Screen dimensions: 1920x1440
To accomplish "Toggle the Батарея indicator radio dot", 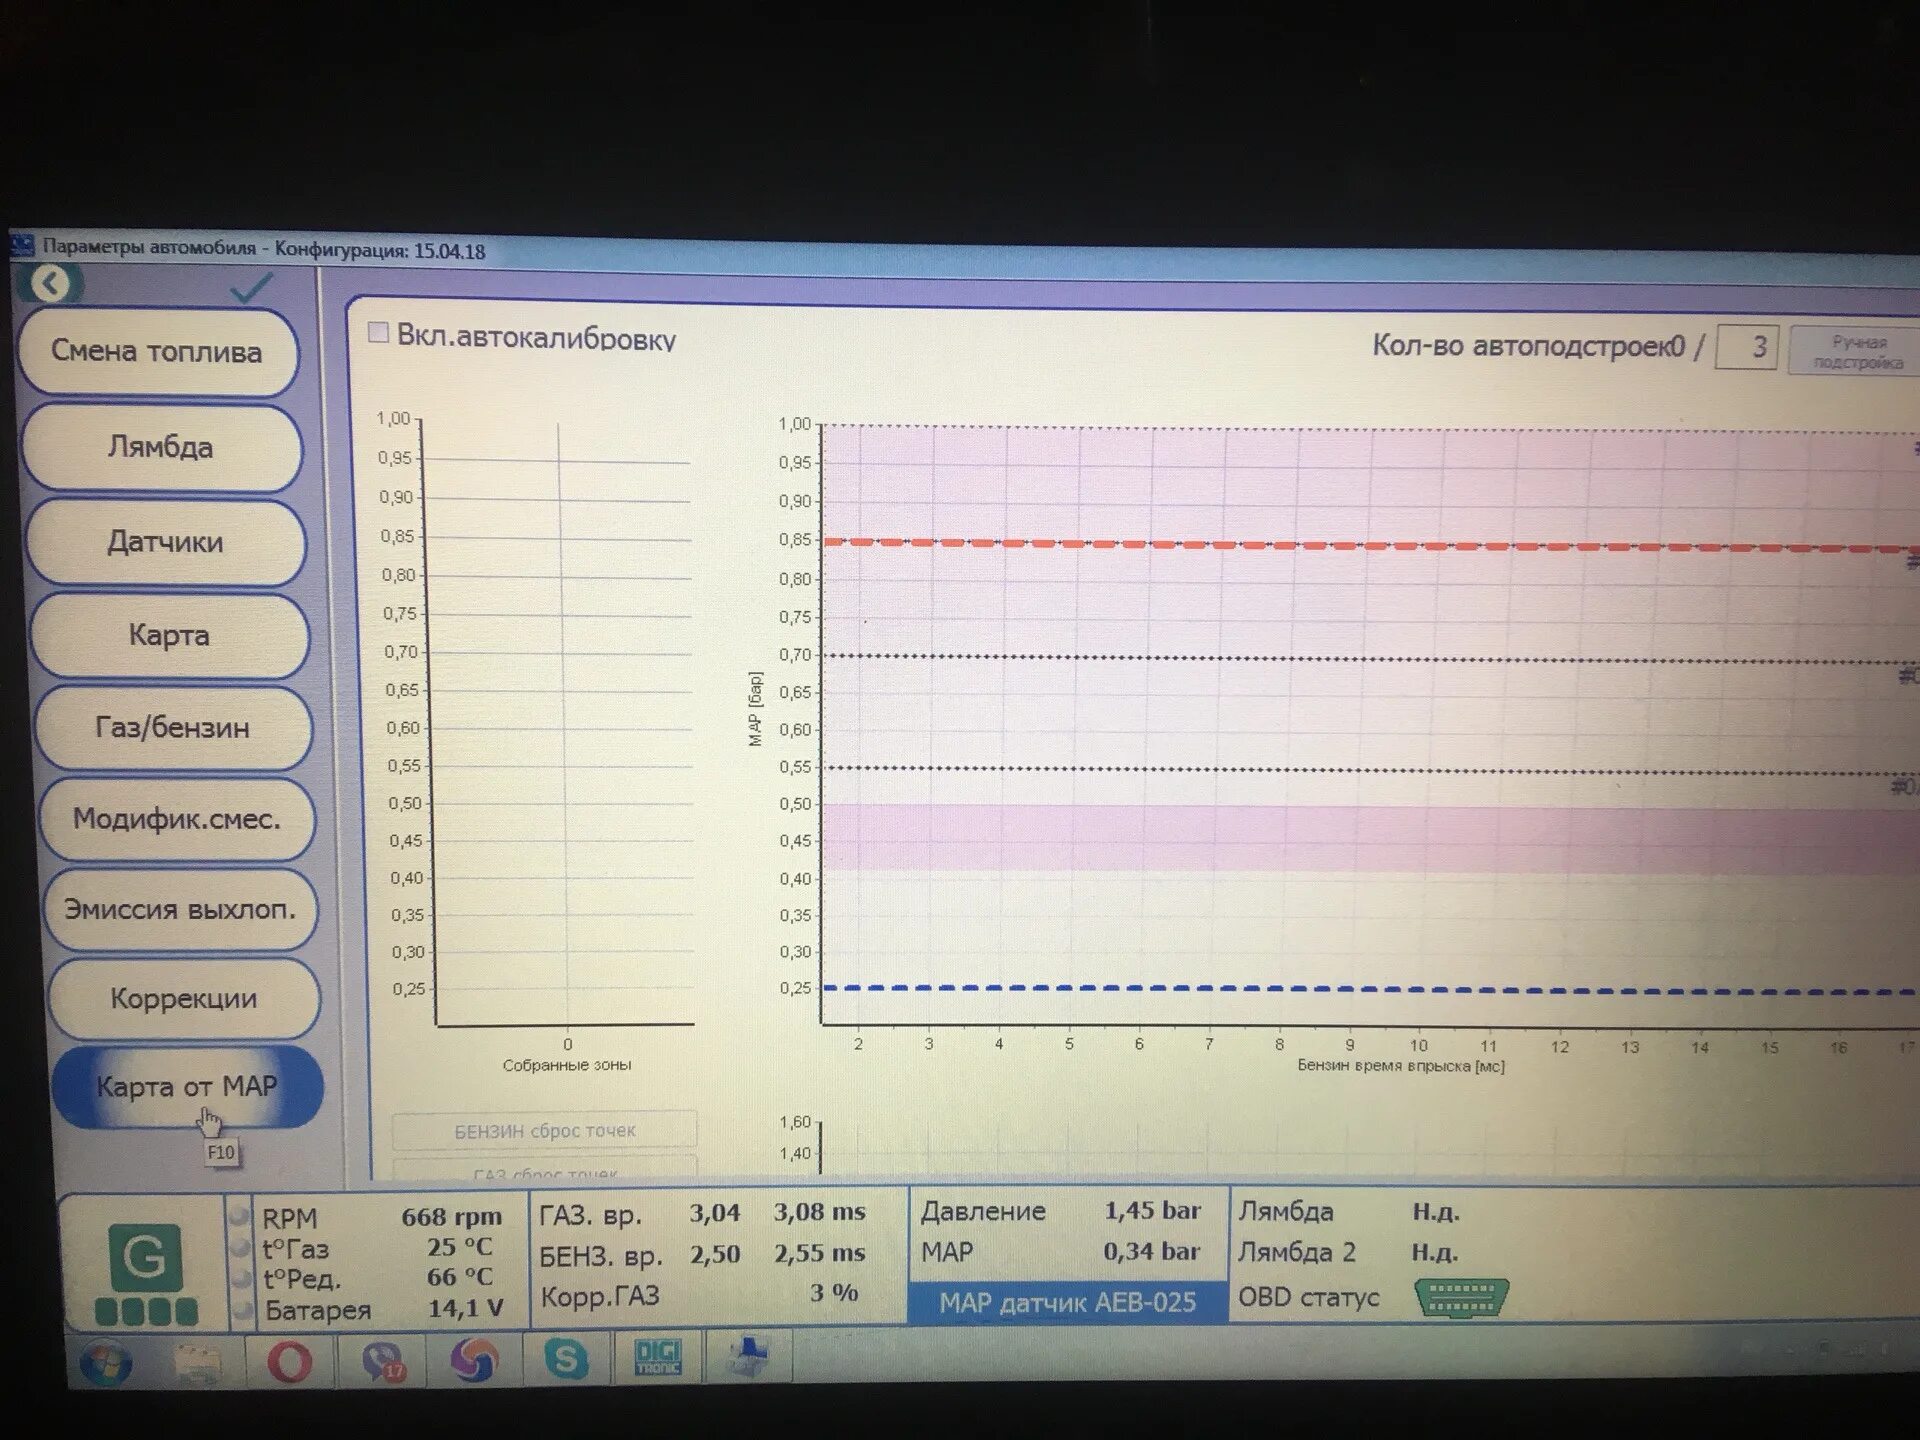I will (241, 1309).
